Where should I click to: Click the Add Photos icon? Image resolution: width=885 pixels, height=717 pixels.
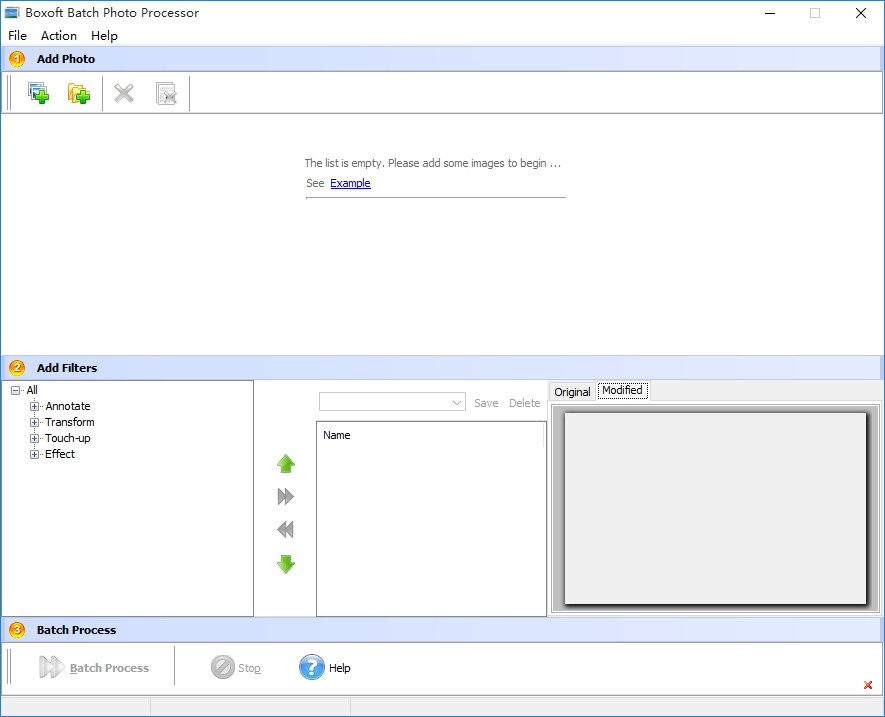(38, 93)
